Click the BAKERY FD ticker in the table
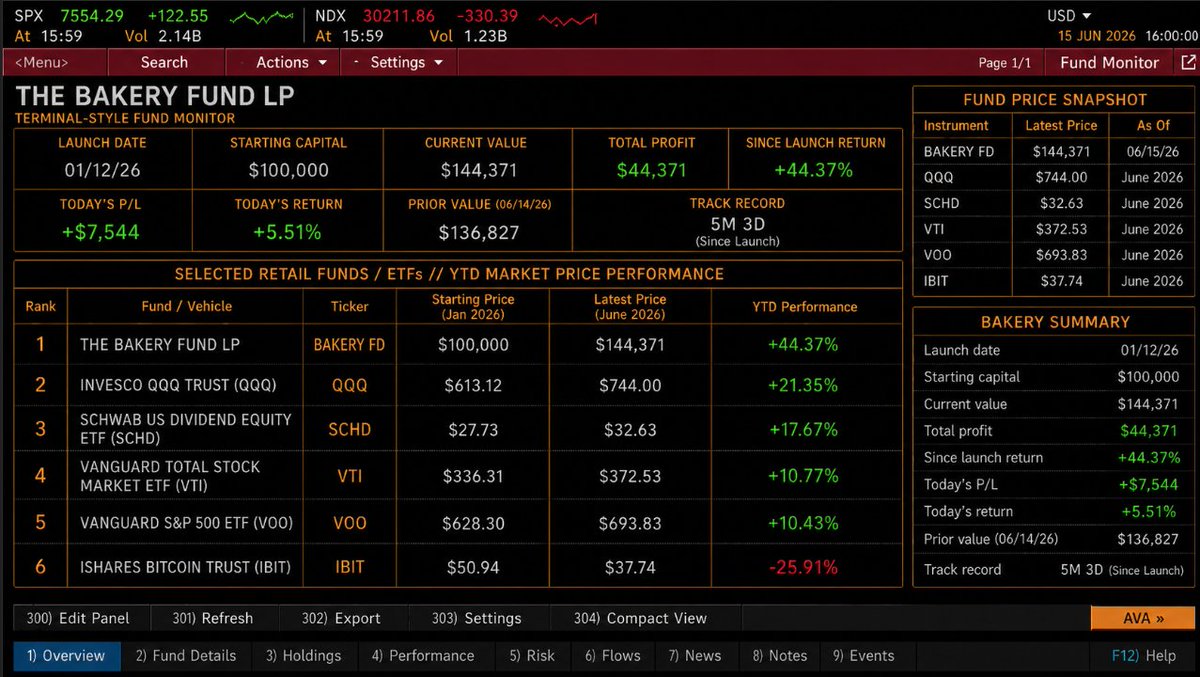The height and width of the screenshot is (677, 1200). click(x=349, y=344)
